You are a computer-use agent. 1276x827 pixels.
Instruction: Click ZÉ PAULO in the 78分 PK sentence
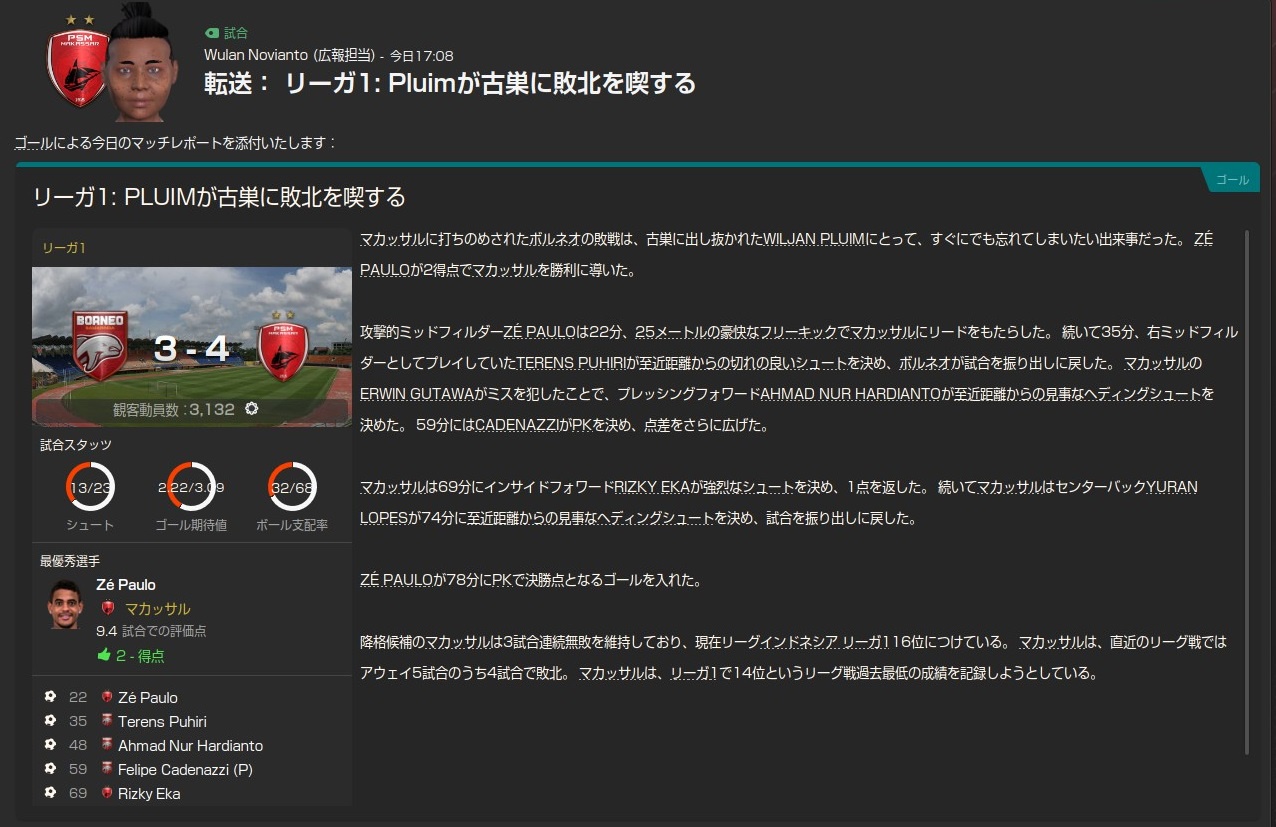point(397,580)
